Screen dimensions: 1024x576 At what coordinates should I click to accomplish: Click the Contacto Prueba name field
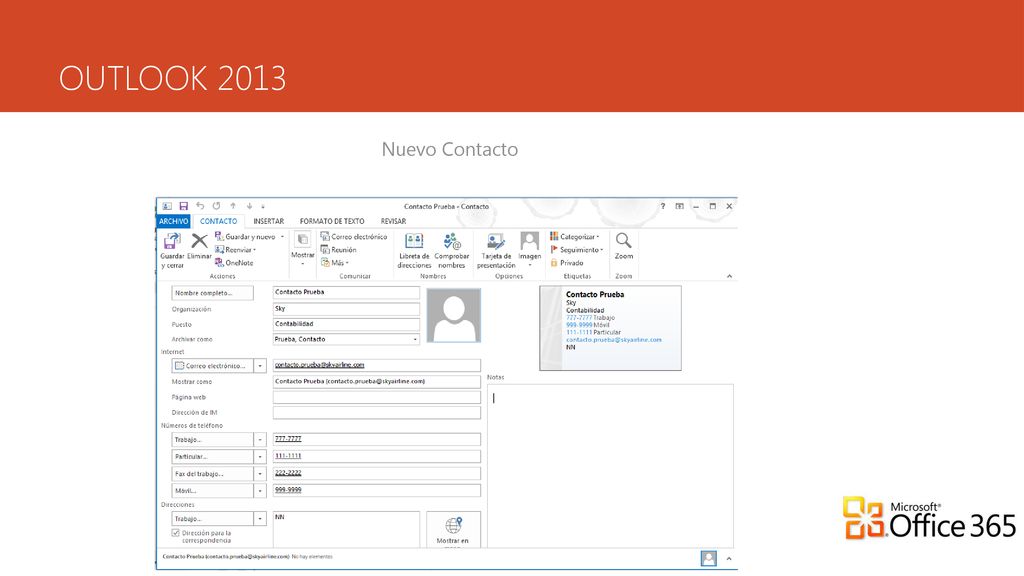point(346,292)
